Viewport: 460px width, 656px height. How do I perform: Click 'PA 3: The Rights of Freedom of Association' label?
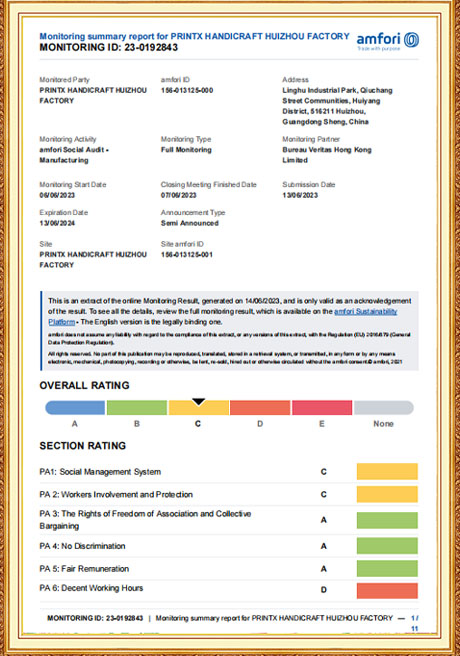coord(146,520)
